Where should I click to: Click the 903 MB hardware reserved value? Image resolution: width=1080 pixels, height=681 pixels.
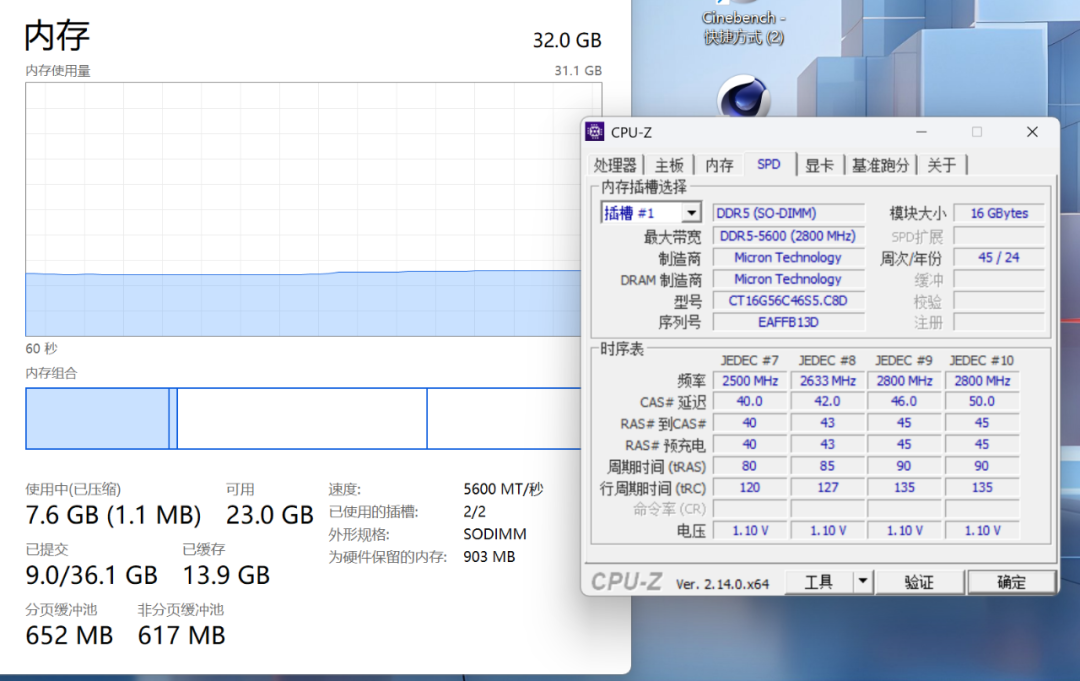pyautogui.click(x=489, y=556)
